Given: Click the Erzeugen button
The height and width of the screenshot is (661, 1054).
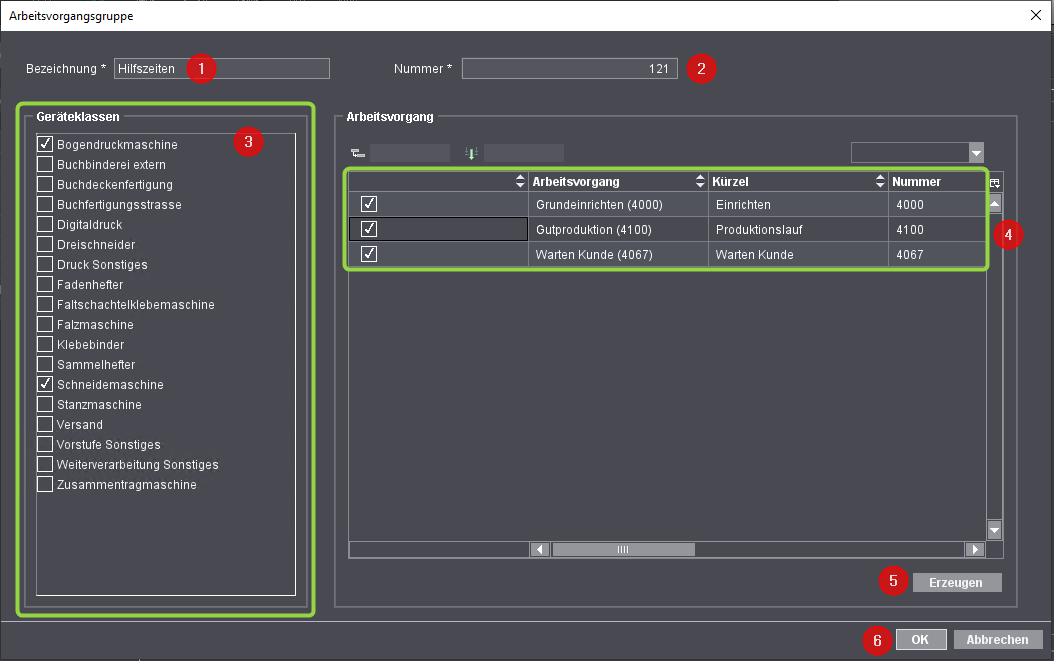Looking at the screenshot, I should click(x=957, y=582).
